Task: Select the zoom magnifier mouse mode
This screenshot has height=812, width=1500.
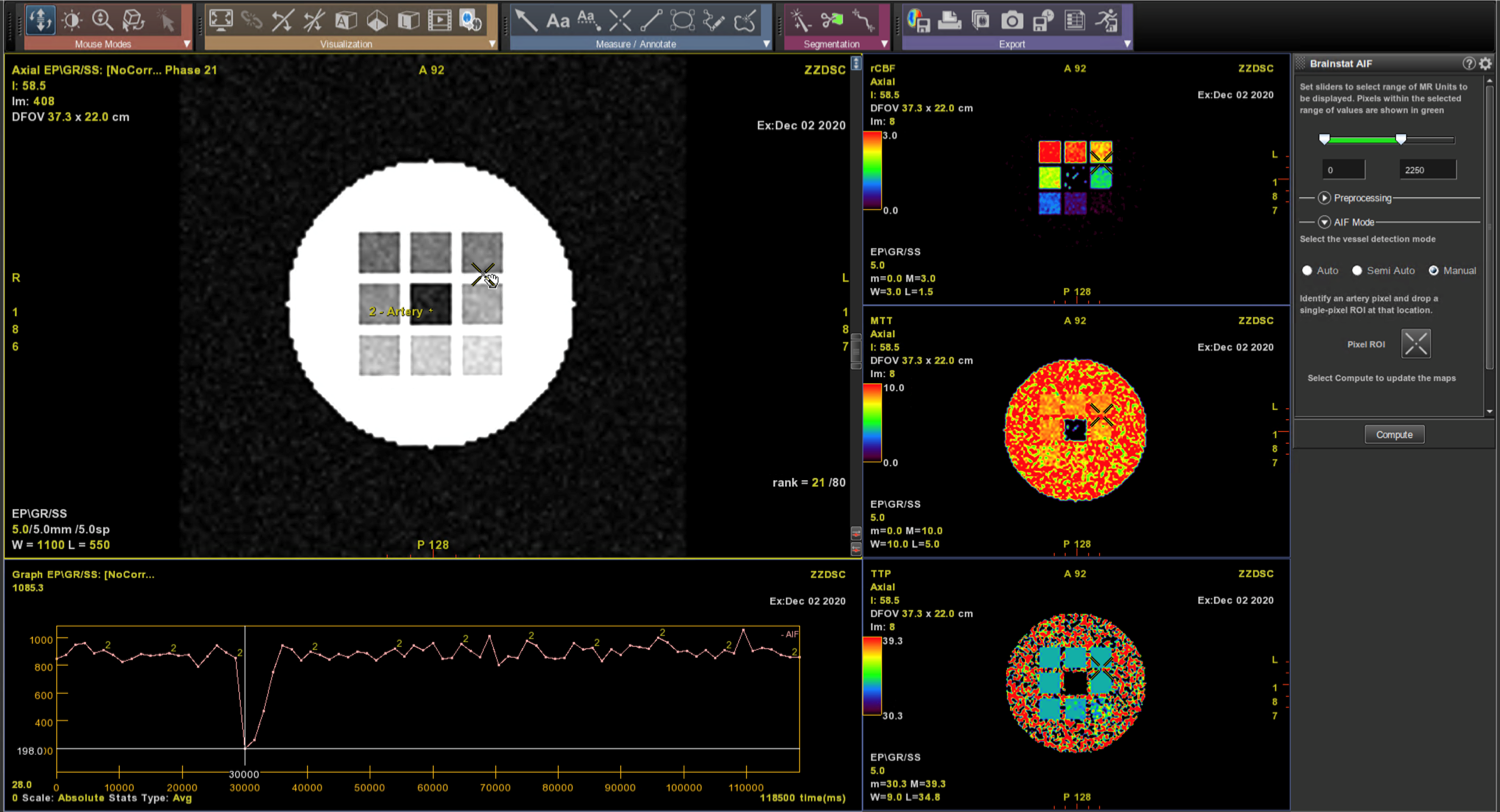Action: [102, 19]
